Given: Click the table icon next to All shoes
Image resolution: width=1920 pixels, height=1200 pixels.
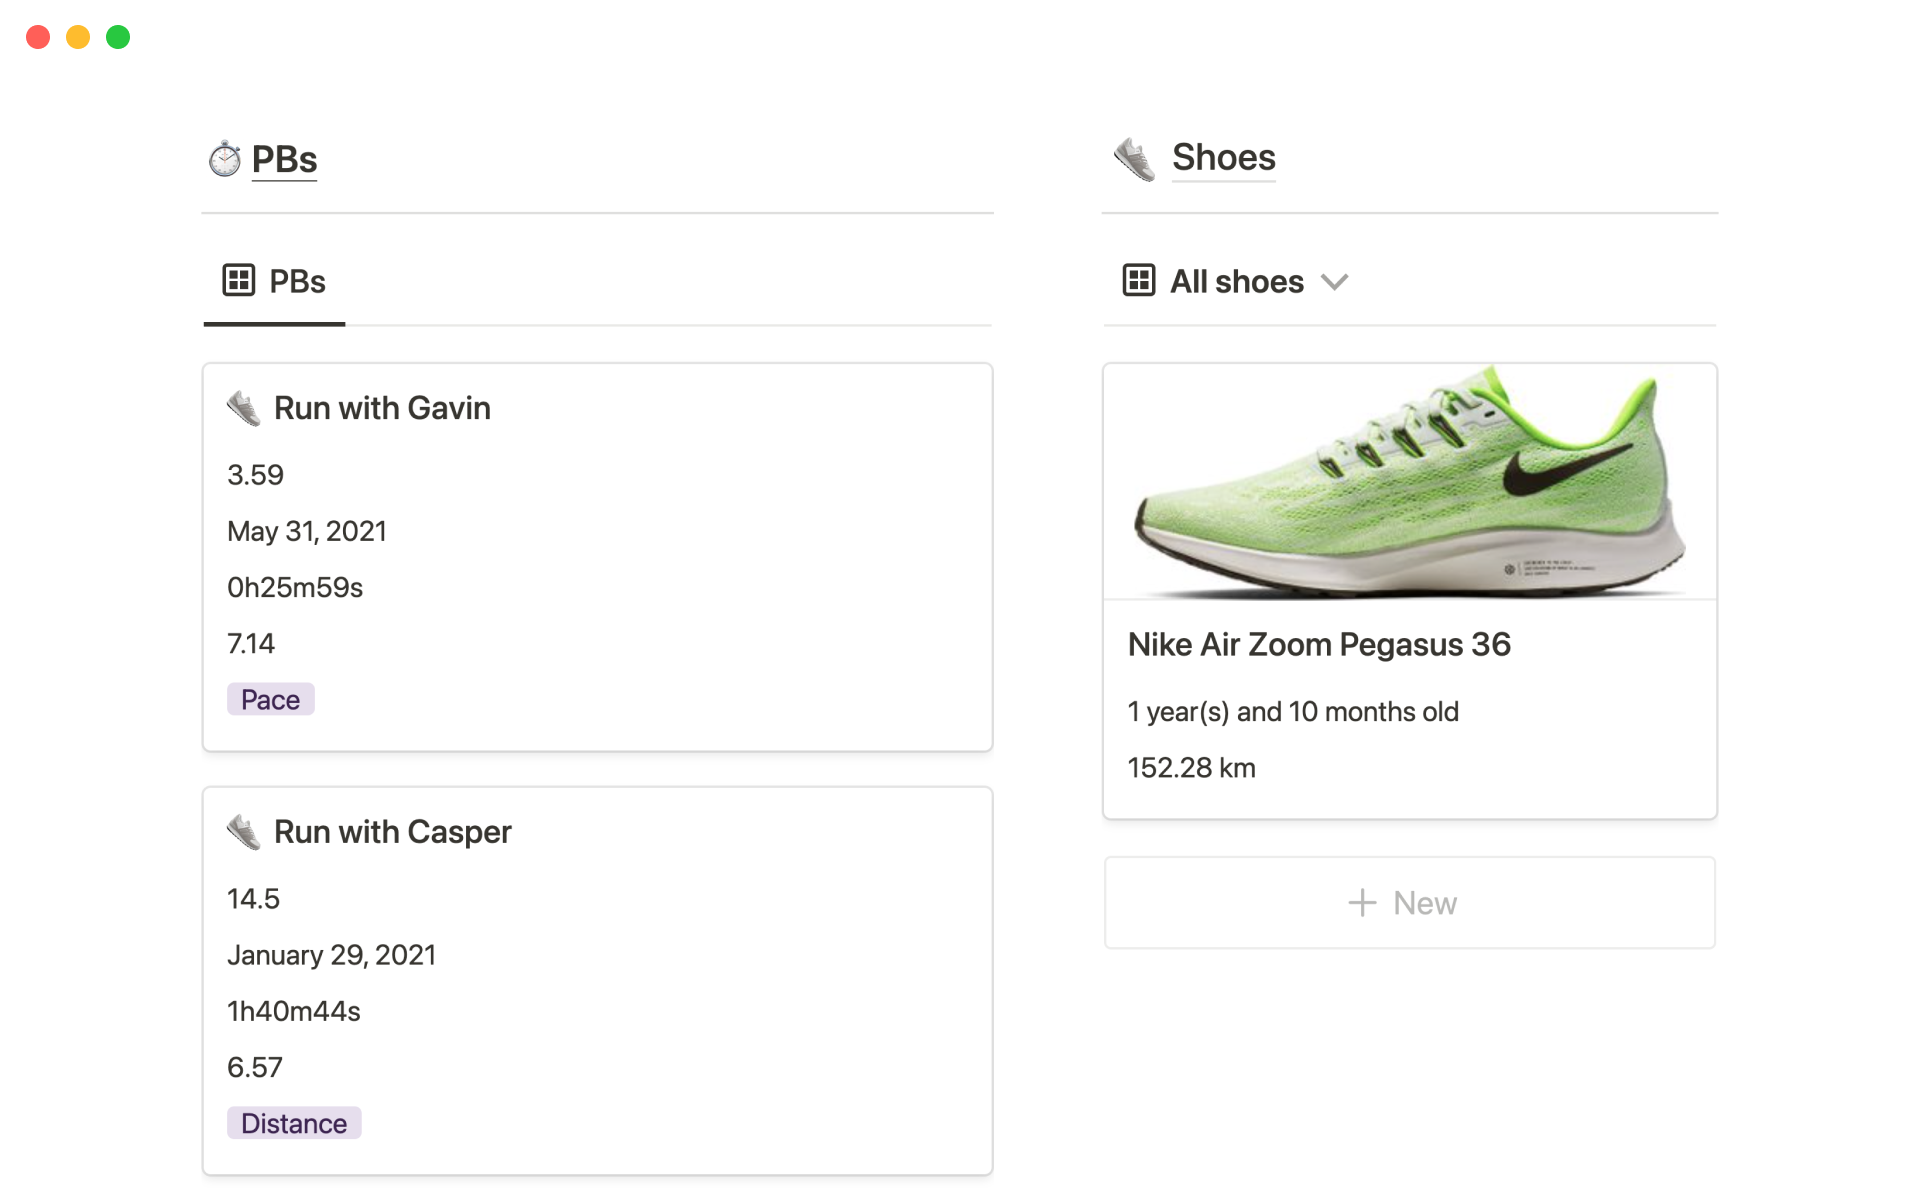Looking at the screenshot, I should [1138, 281].
